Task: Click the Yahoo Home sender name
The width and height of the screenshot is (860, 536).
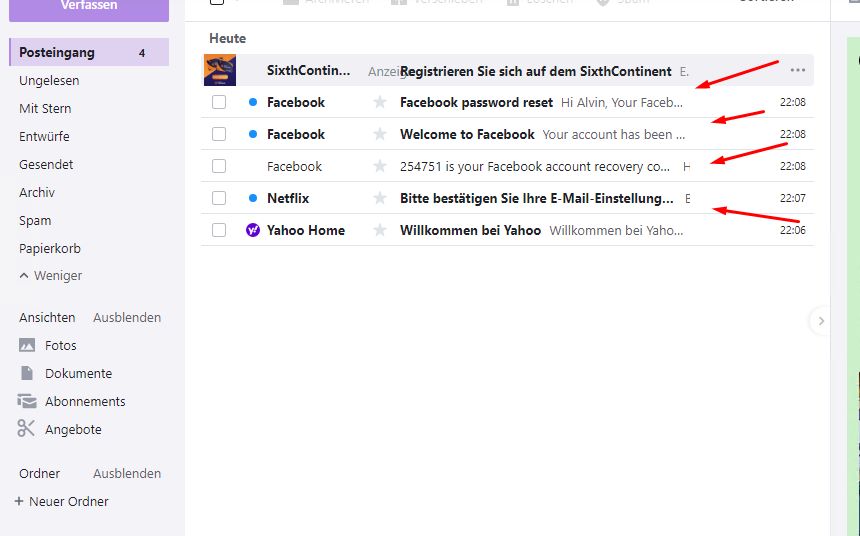Action: (305, 230)
